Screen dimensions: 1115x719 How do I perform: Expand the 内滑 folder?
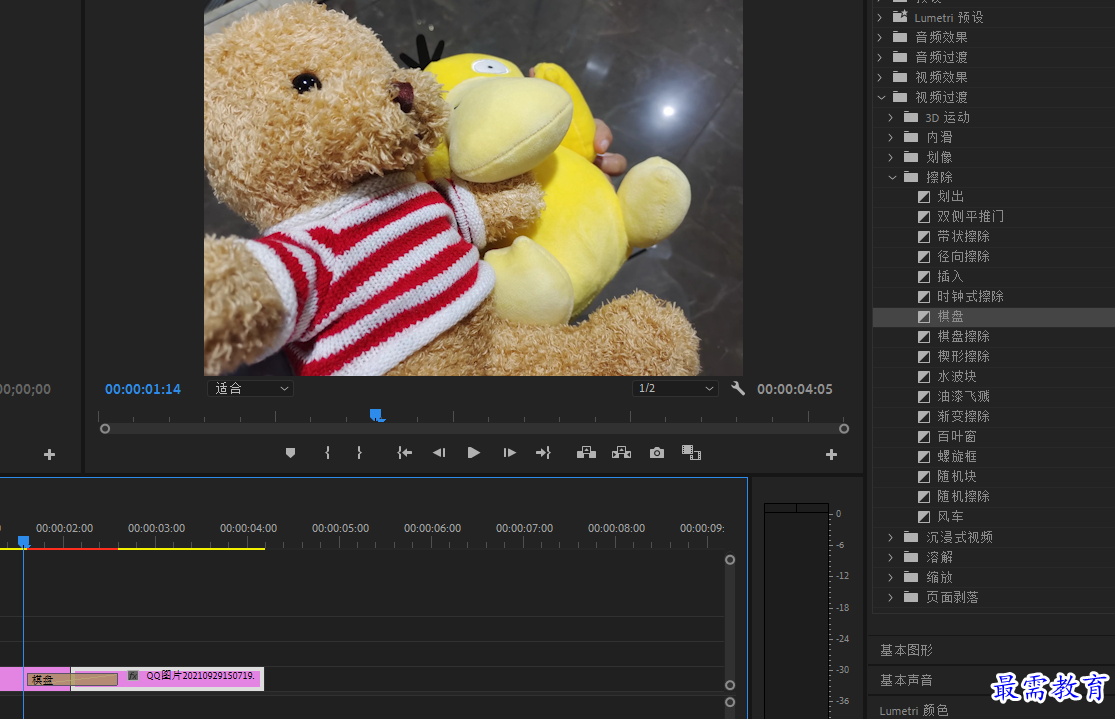pos(891,137)
